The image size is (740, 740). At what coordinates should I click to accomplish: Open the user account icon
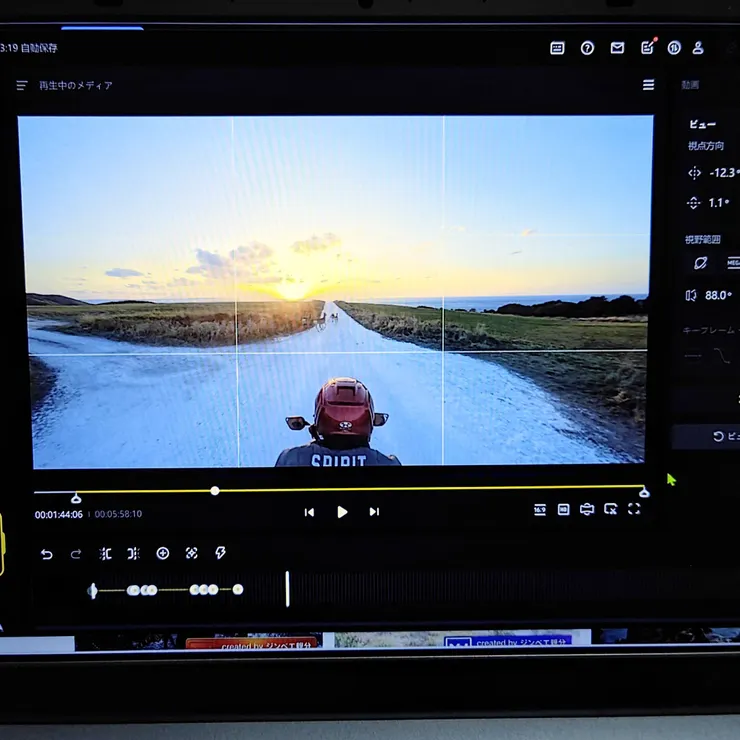point(698,48)
